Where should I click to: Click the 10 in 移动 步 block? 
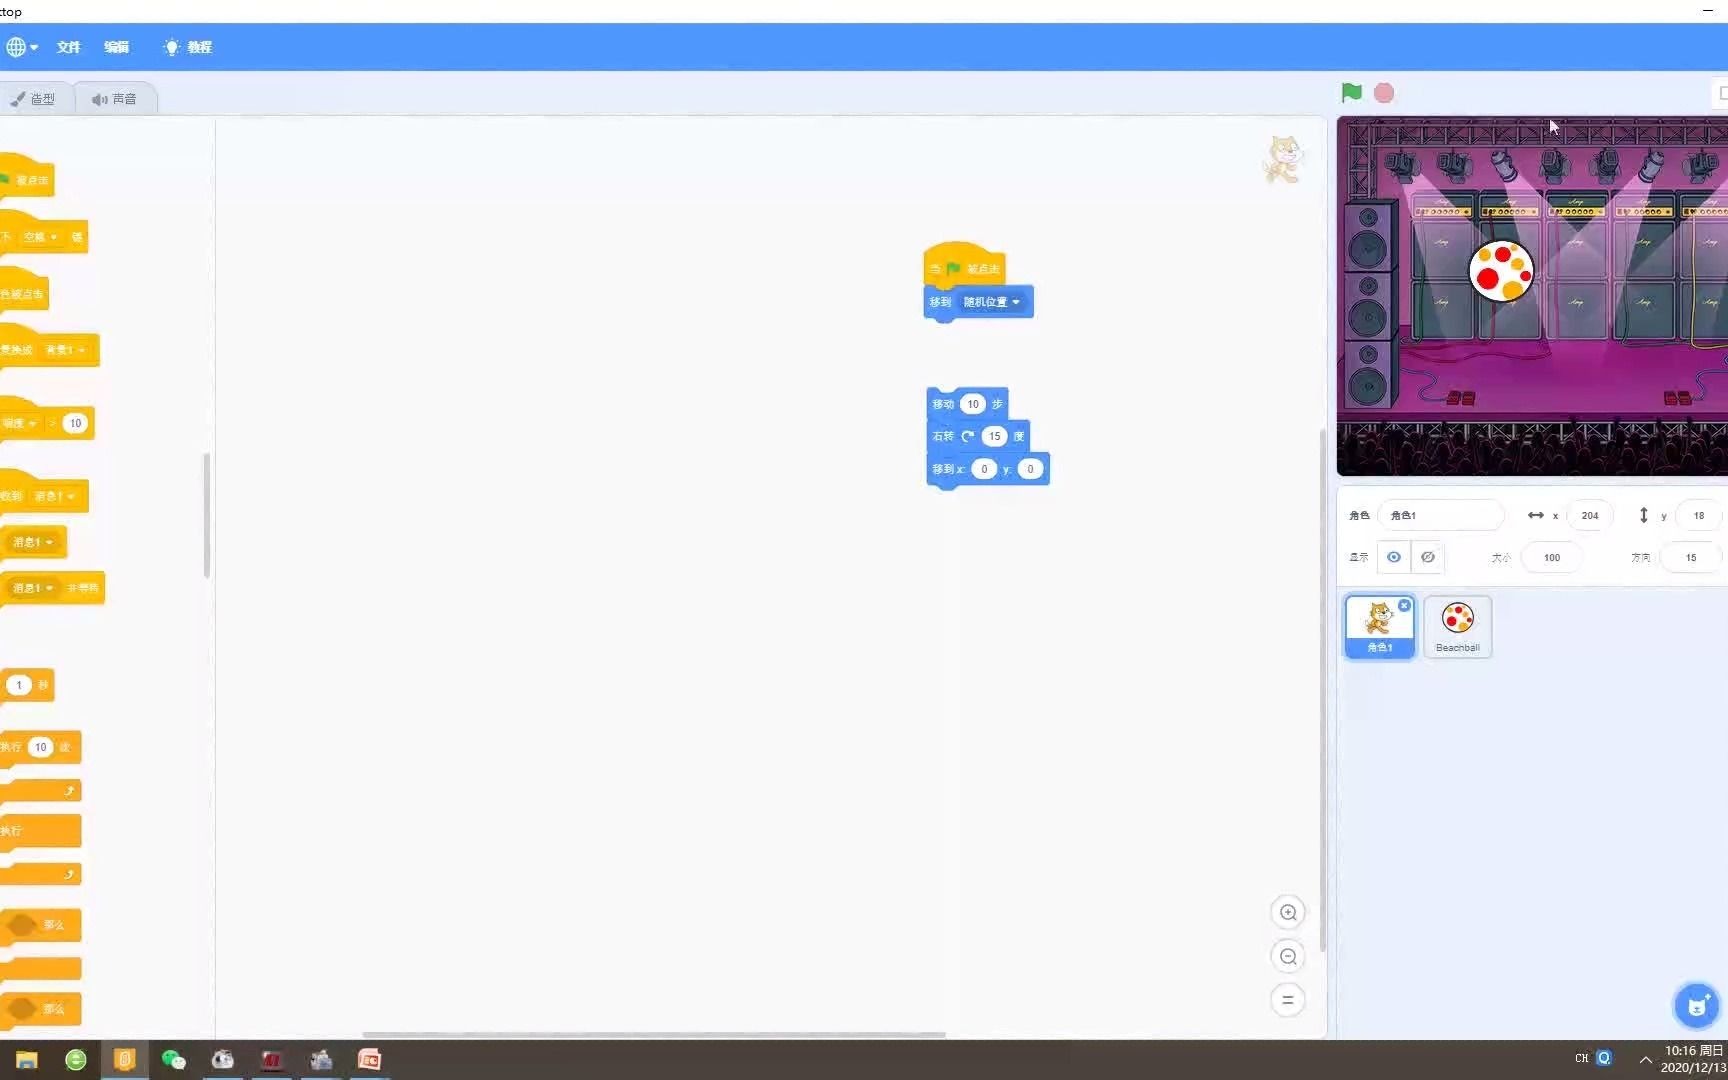pos(973,404)
